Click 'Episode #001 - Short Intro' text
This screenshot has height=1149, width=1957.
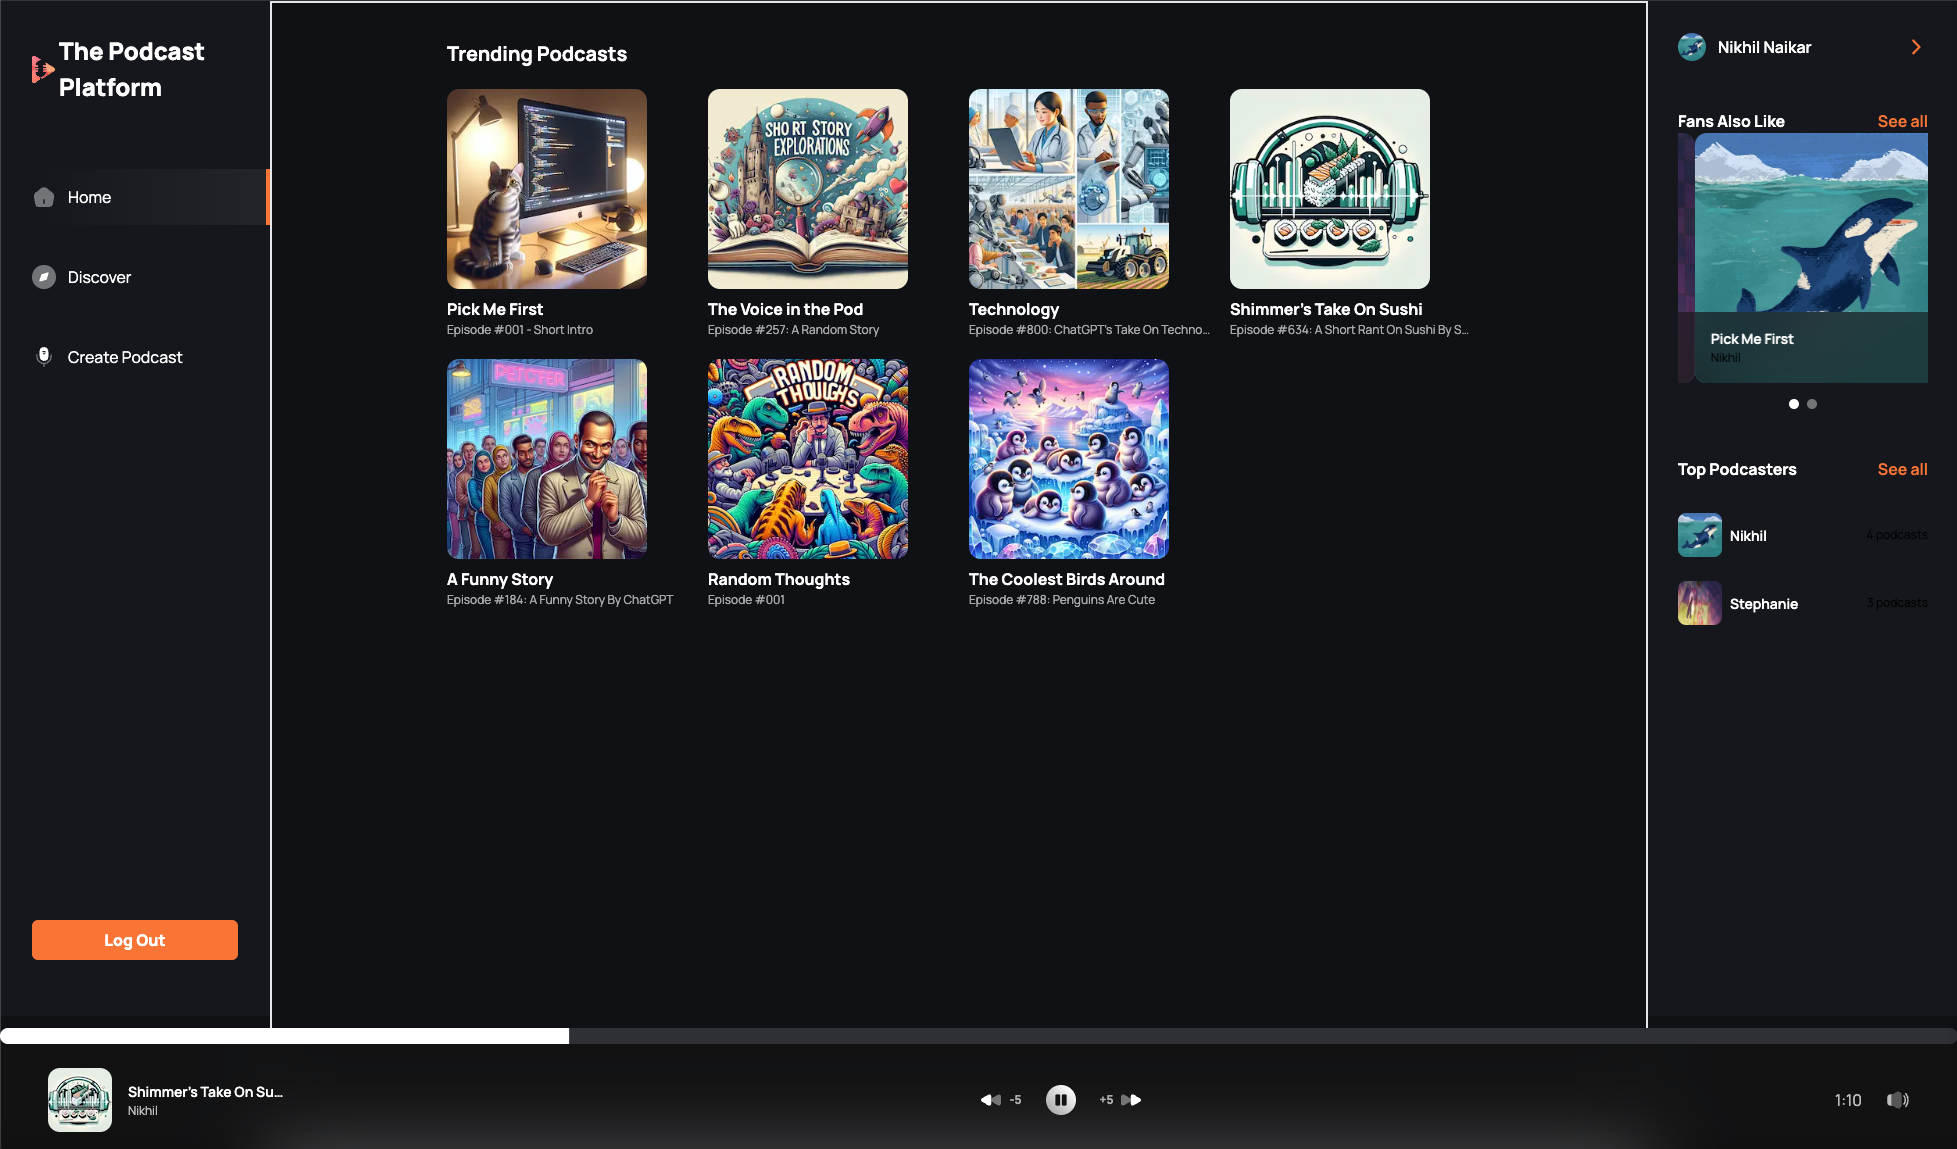(520, 330)
